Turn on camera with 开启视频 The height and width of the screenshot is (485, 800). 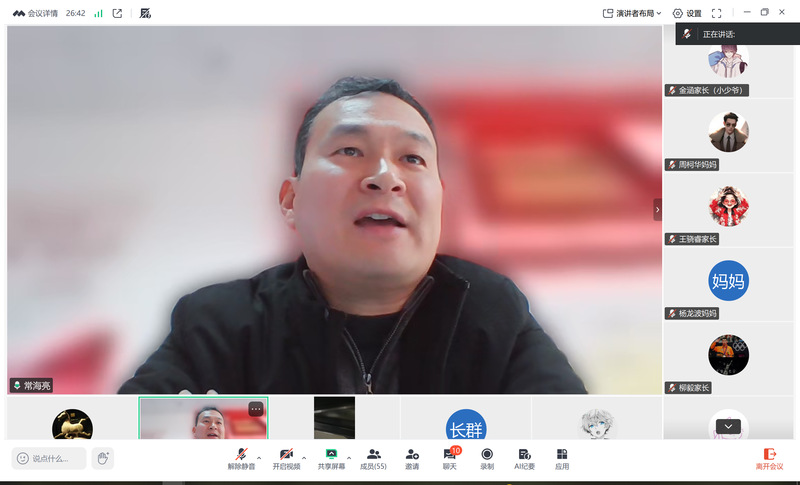coord(286,458)
